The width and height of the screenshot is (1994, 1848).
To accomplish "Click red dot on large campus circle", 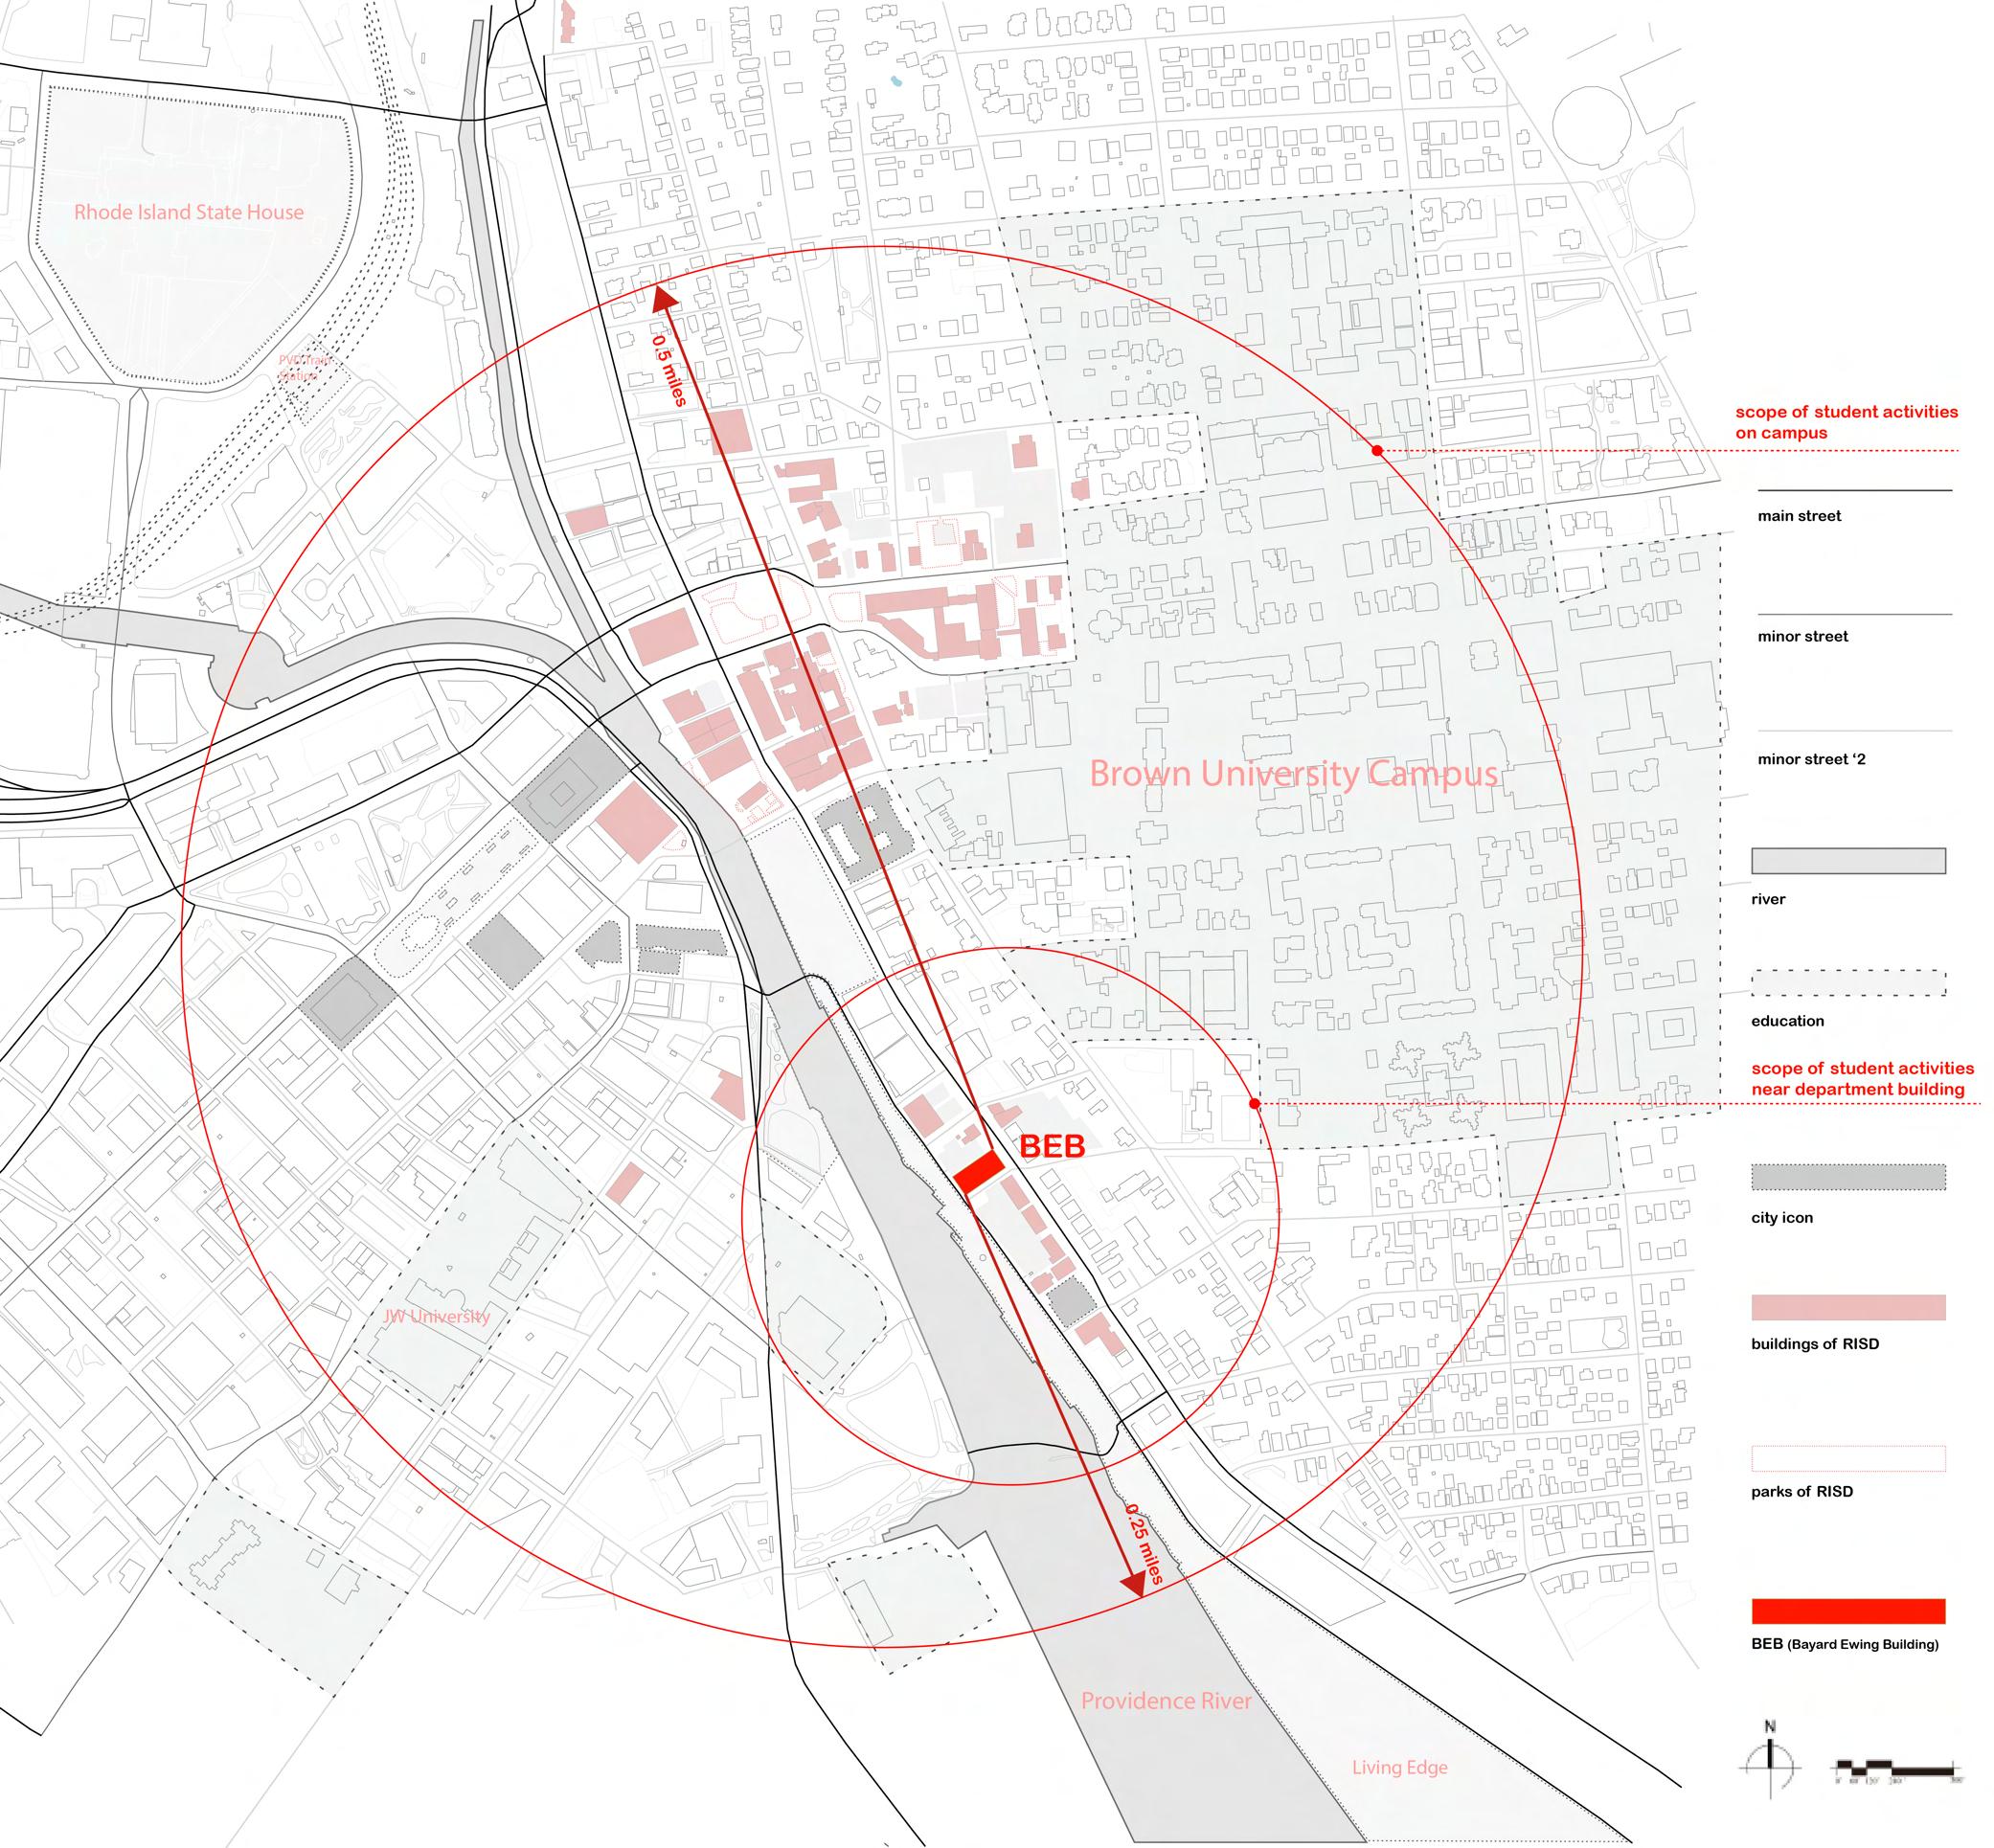I will click(1377, 451).
